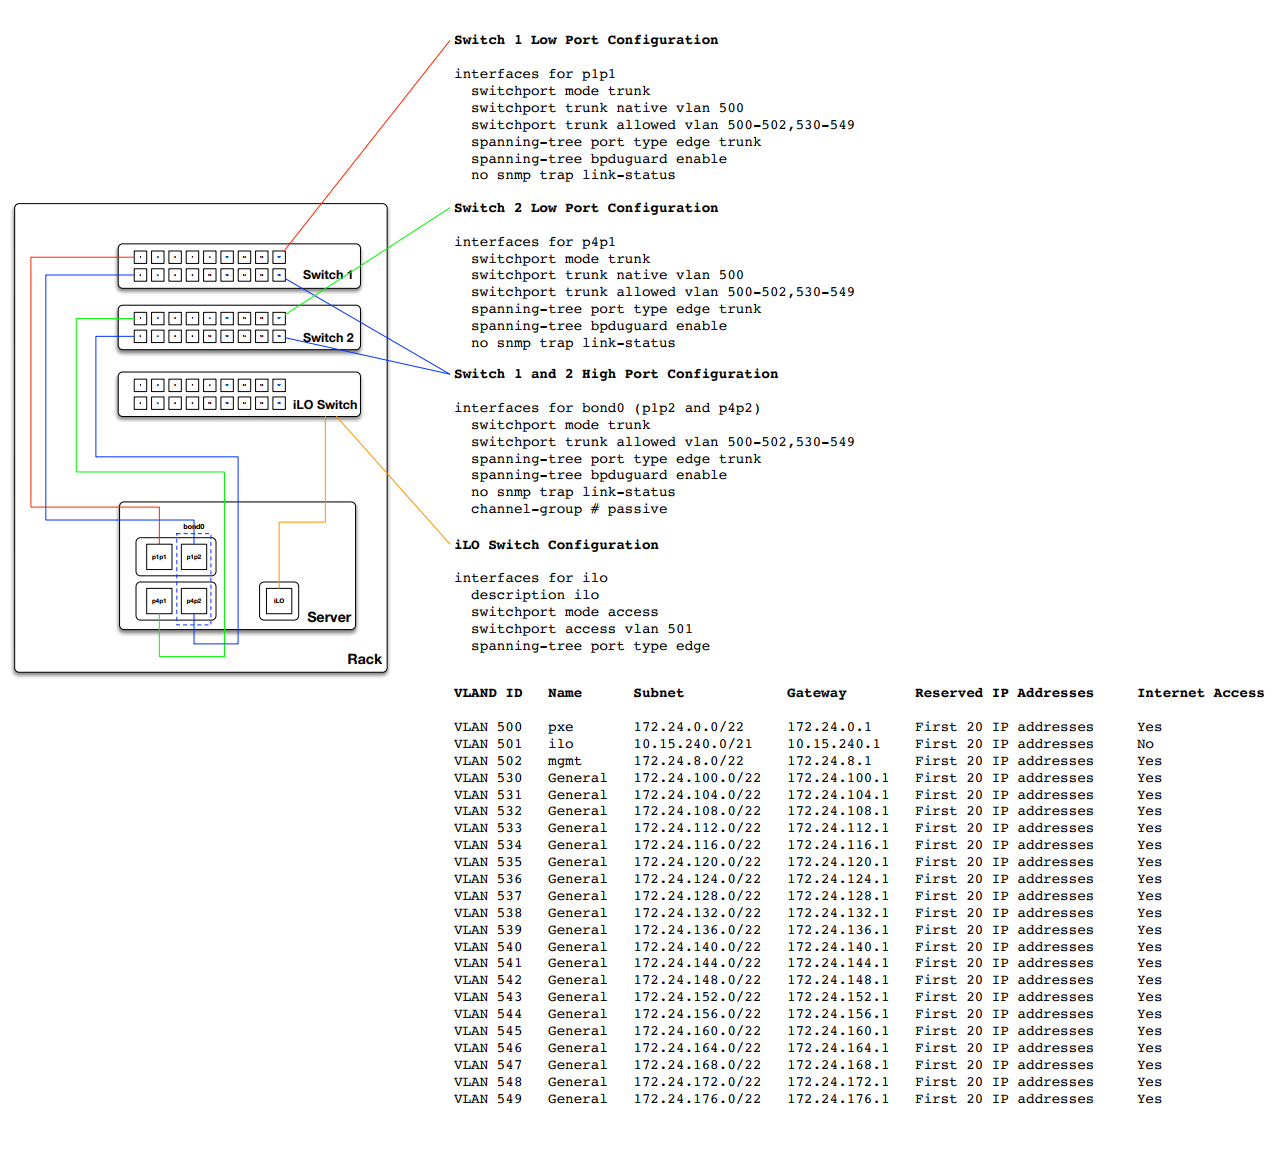
Task: Click the gateway address for VLAN 501
Action: coord(836,743)
